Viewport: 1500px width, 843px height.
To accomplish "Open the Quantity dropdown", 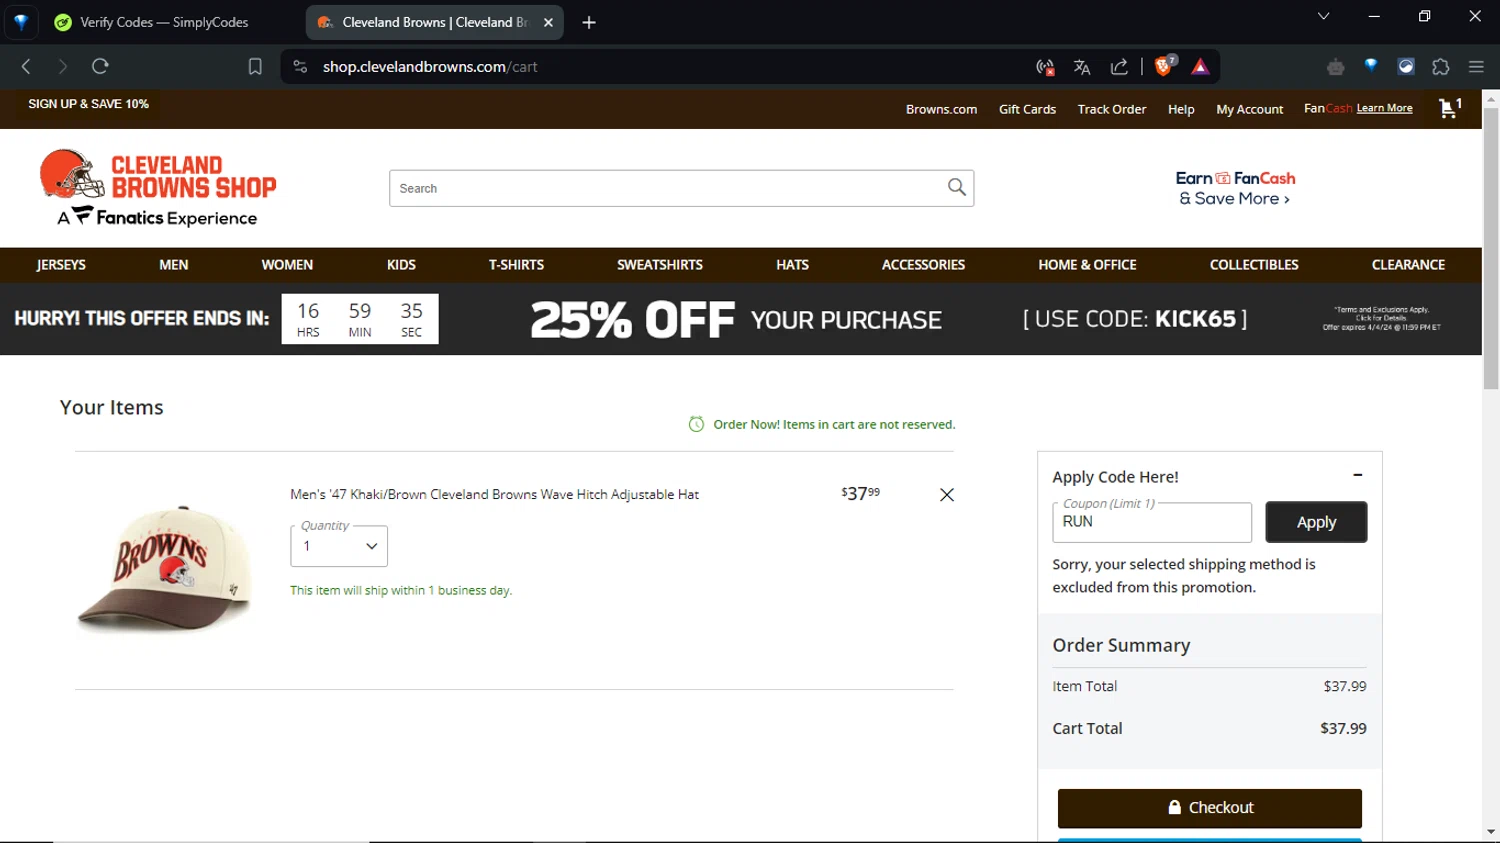I will point(339,546).
